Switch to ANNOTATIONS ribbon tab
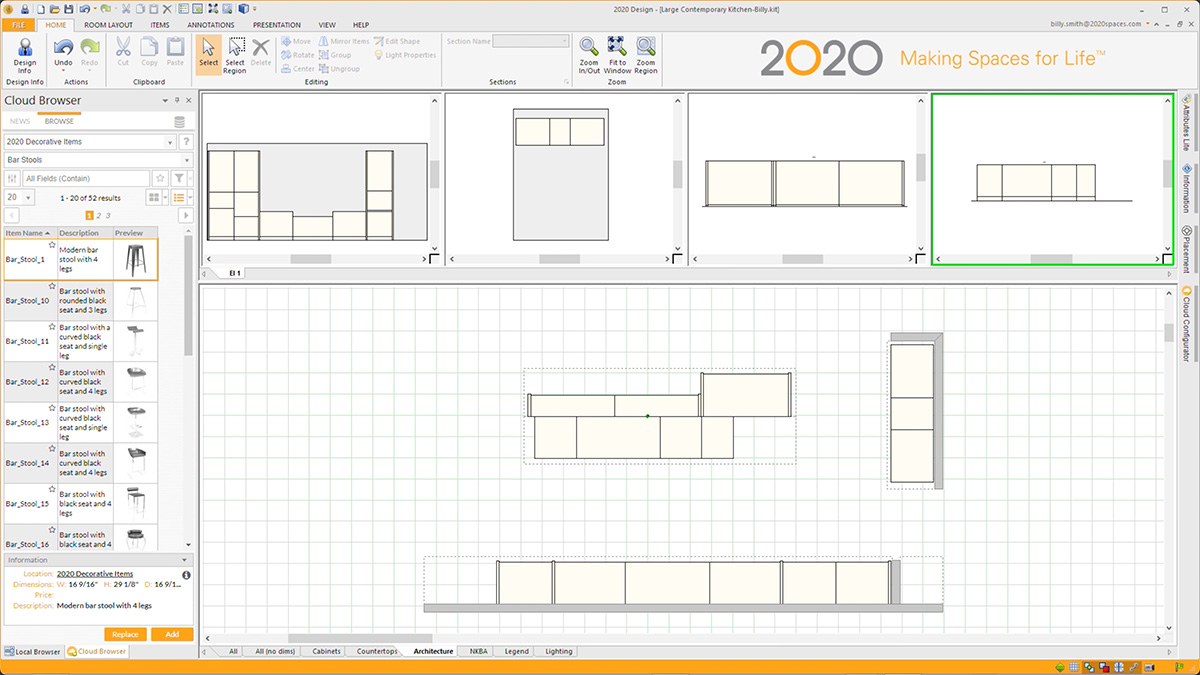This screenshot has height=675, width=1200. point(211,24)
